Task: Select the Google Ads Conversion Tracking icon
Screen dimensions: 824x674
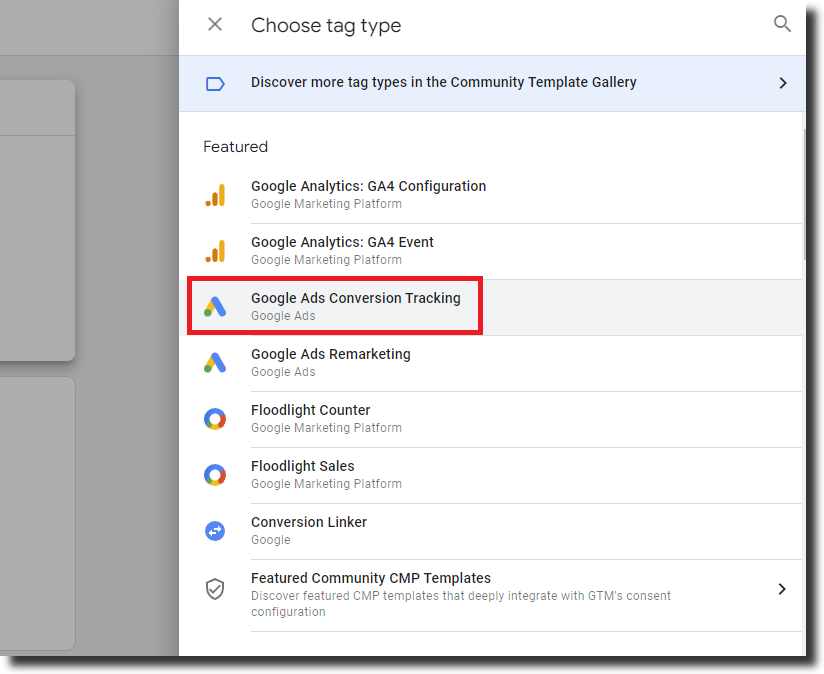Action: click(215, 306)
